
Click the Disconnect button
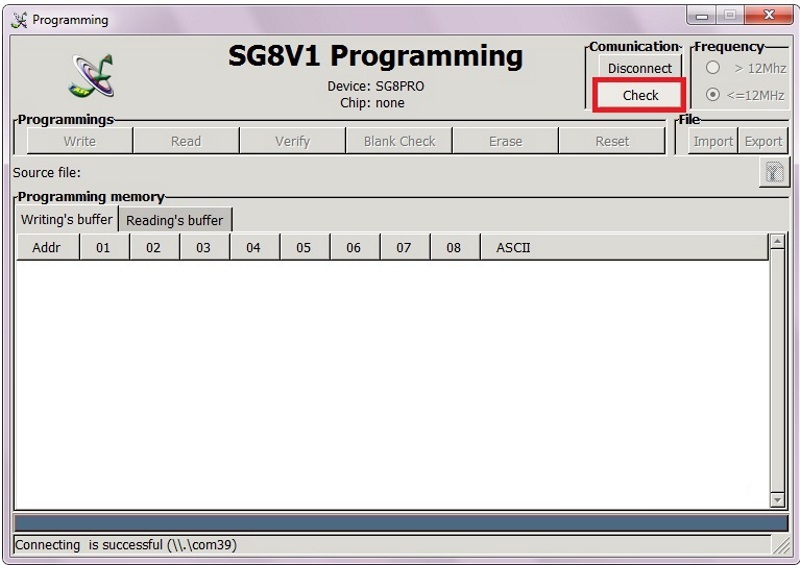tap(639, 68)
